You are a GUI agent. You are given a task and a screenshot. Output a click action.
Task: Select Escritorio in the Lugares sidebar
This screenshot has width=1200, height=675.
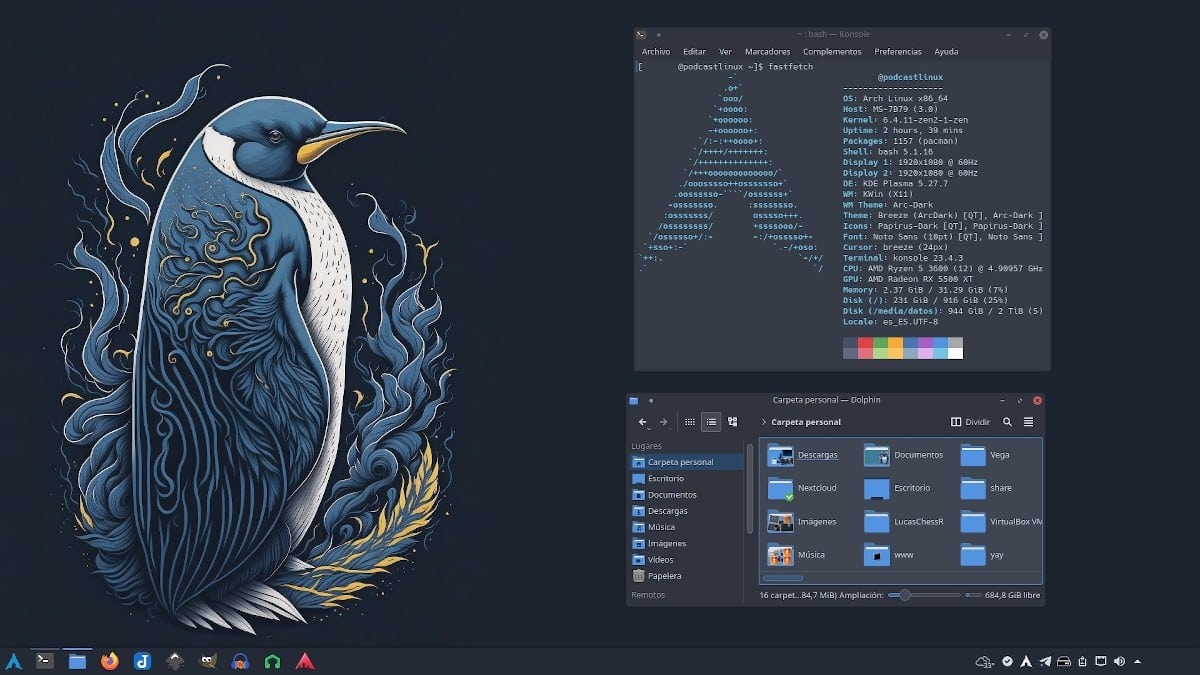(x=687, y=478)
